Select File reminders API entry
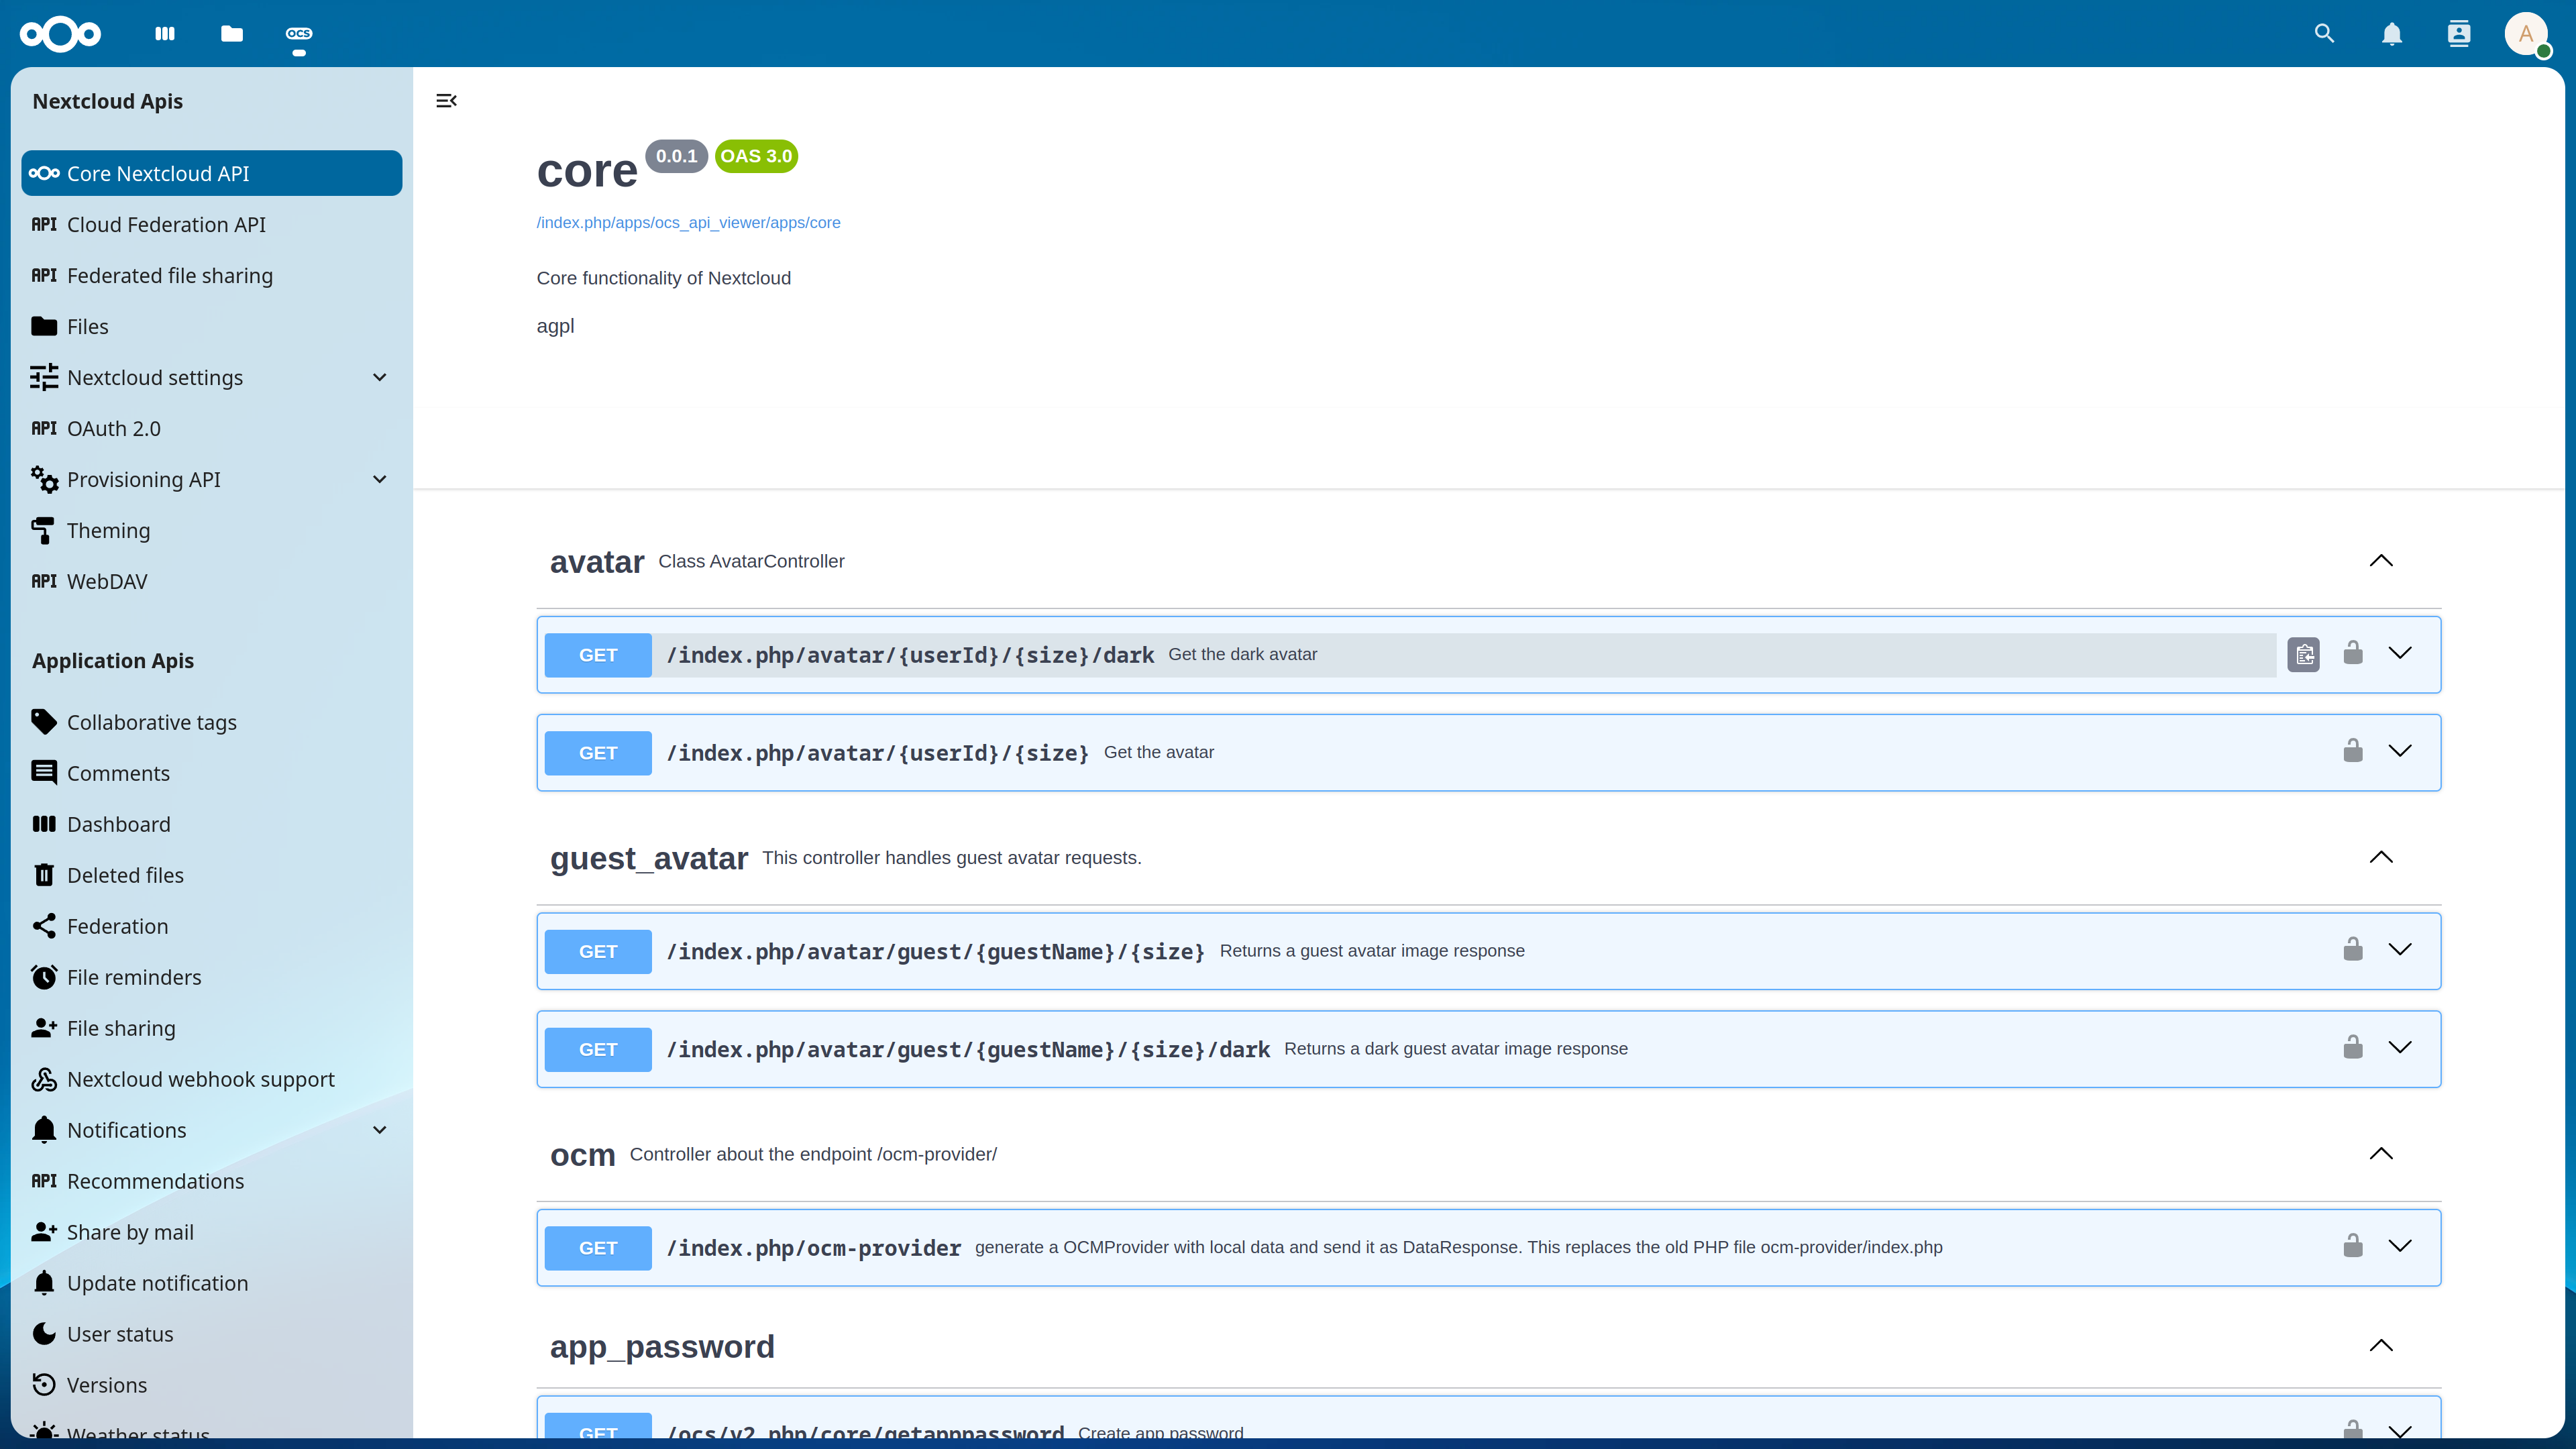The image size is (2576, 1449). click(x=212, y=977)
